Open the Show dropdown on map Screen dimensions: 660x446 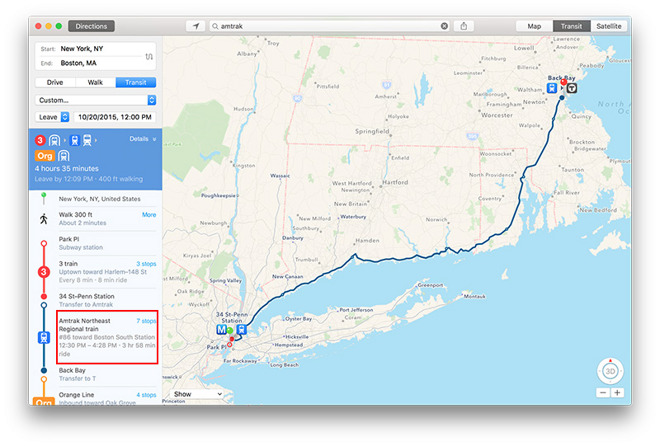coord(196,394)
